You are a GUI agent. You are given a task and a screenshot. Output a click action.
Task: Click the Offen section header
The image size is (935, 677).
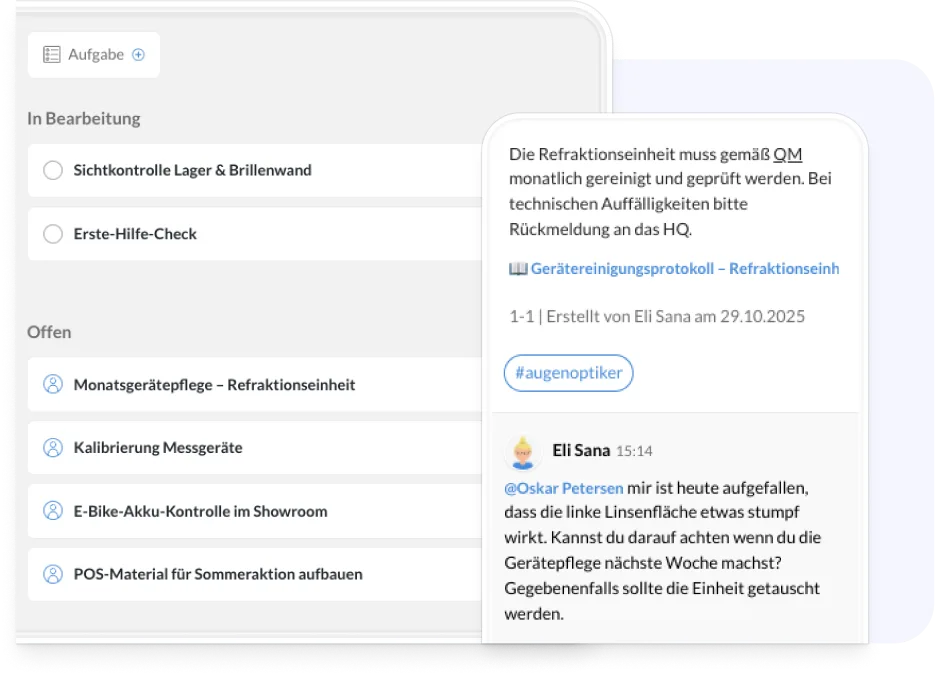click(x=49, y=332)
